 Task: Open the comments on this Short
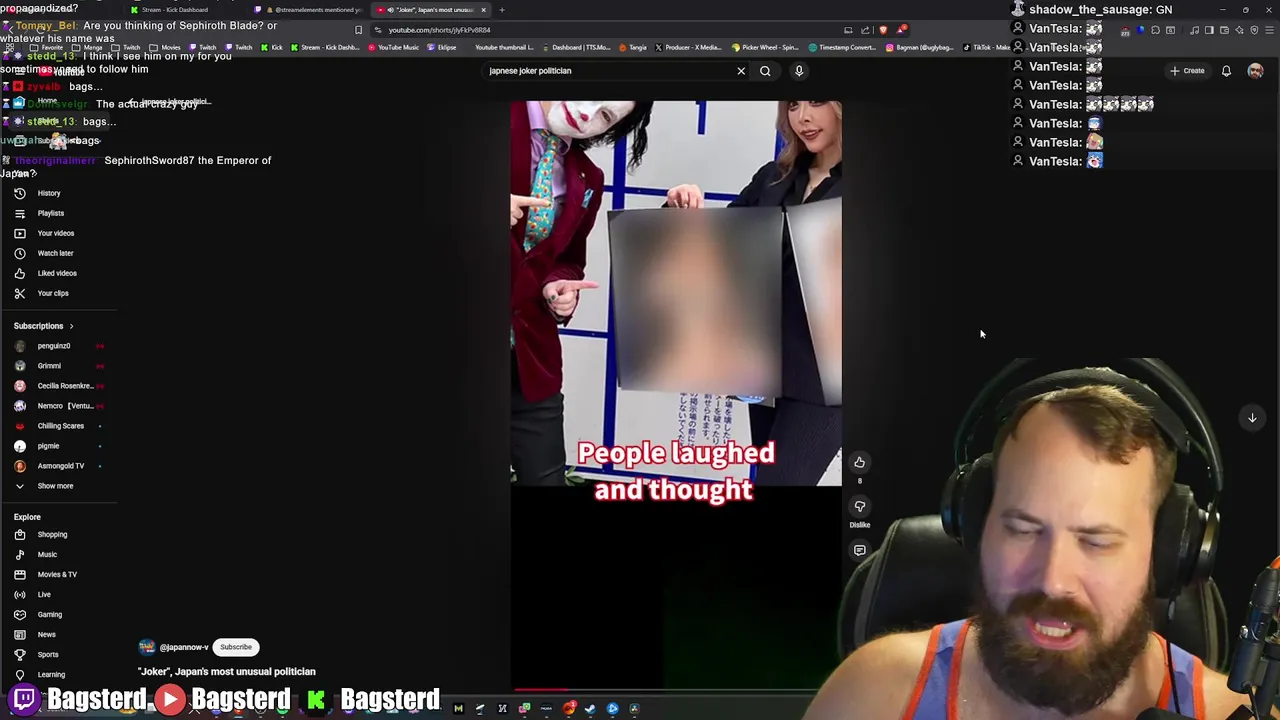pyautogui.click(x=859, y=550)
